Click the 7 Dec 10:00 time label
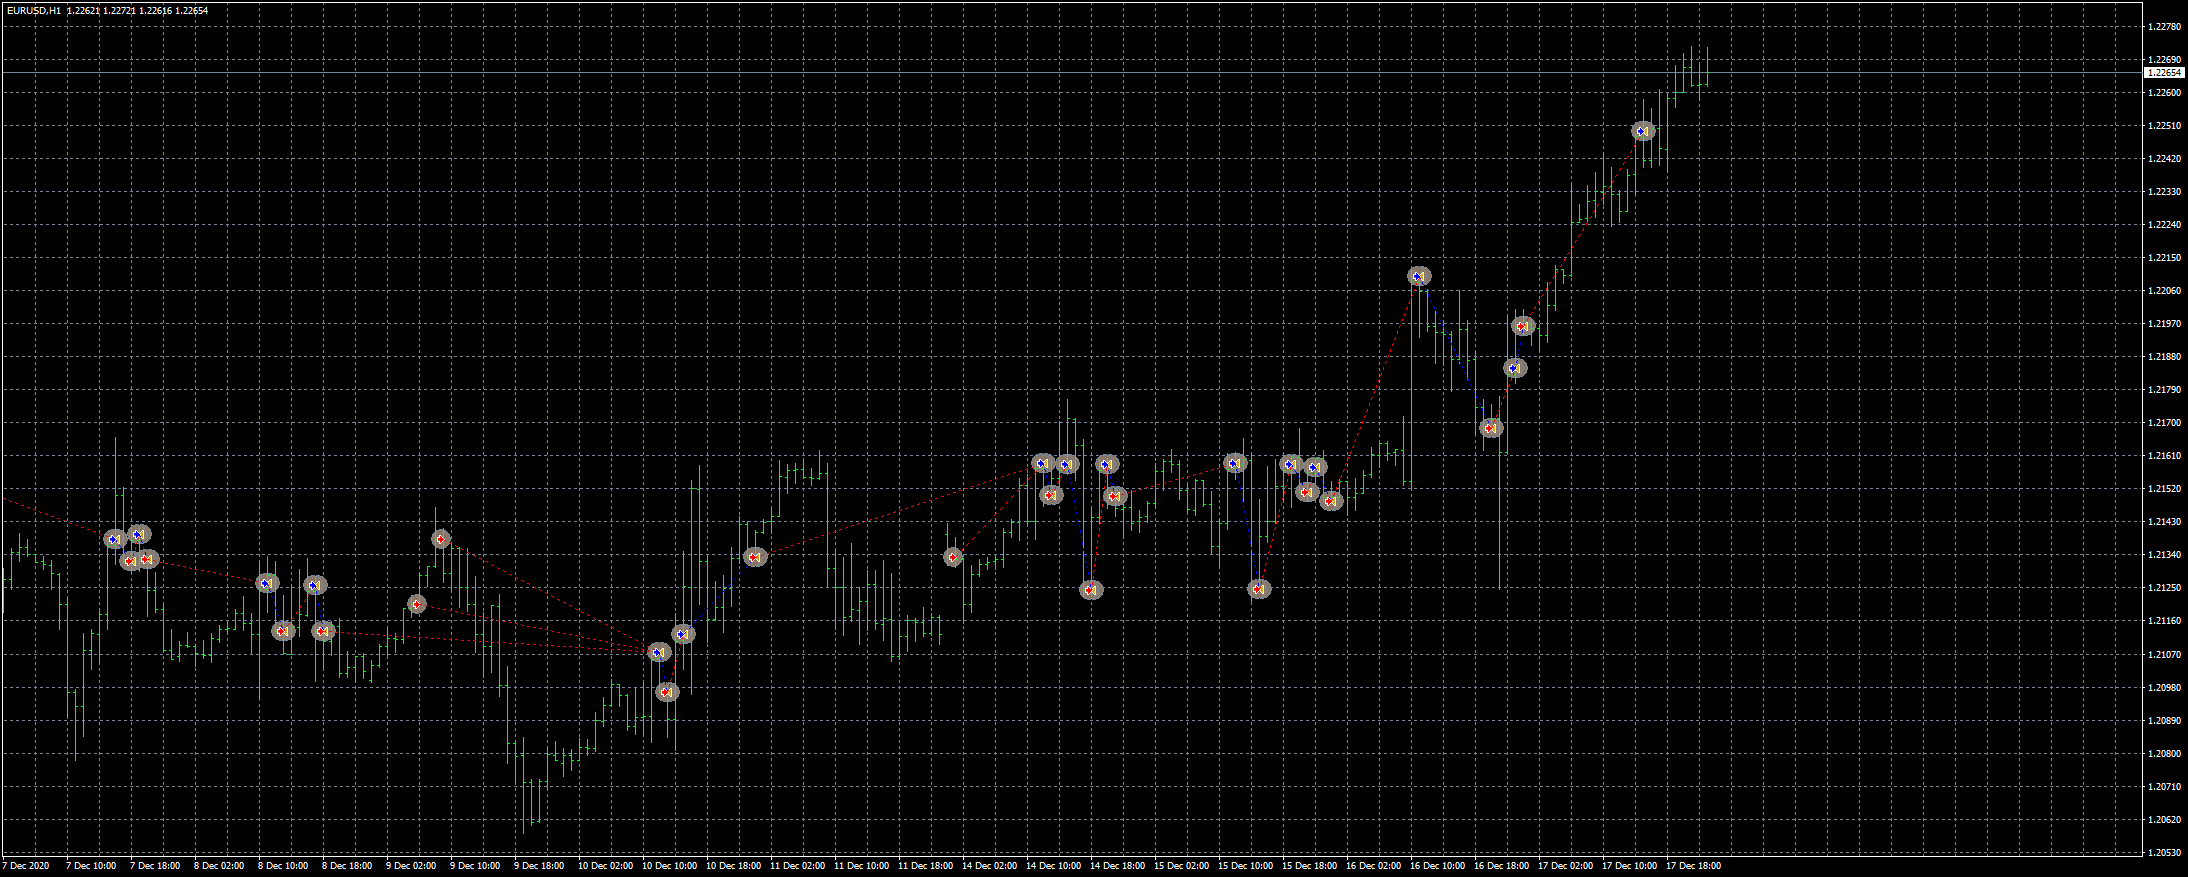Screen dimensions: 2188x877 click(91, 866)
